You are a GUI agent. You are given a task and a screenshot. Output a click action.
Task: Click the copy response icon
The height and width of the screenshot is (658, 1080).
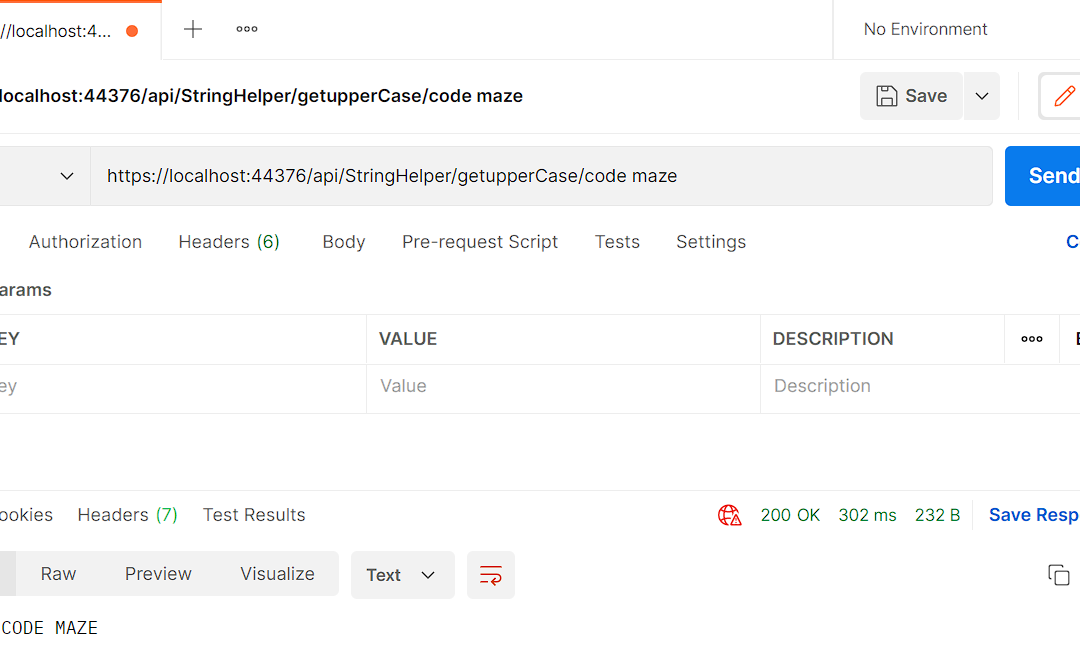[x=1058, y=575]
